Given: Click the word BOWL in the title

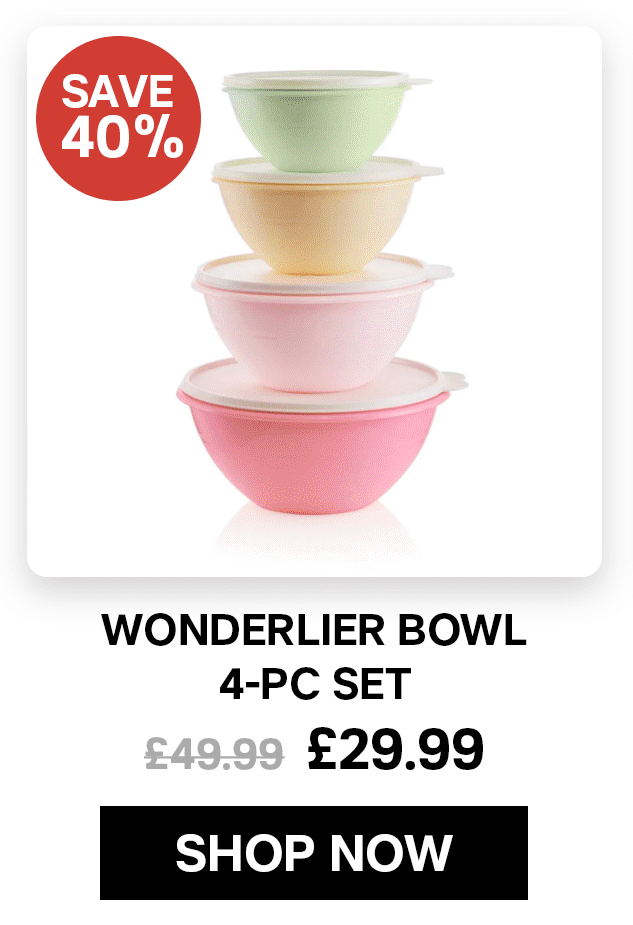Looking at the screenshot, I should [462, 630].
